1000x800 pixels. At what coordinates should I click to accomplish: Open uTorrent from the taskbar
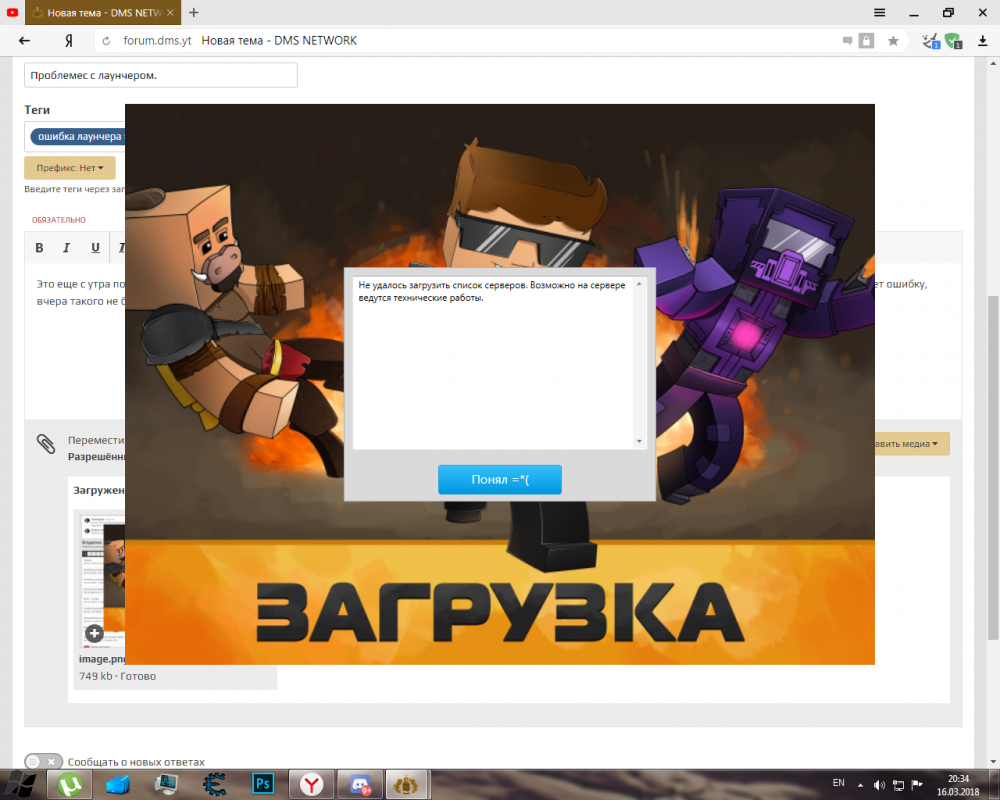70,784
